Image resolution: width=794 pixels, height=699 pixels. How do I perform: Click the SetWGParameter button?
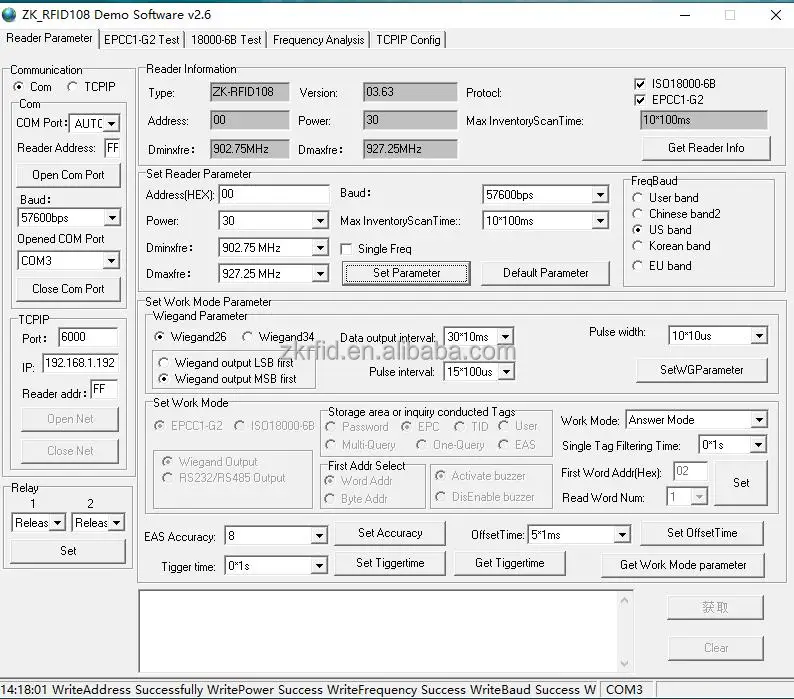(x=701, y=370)
